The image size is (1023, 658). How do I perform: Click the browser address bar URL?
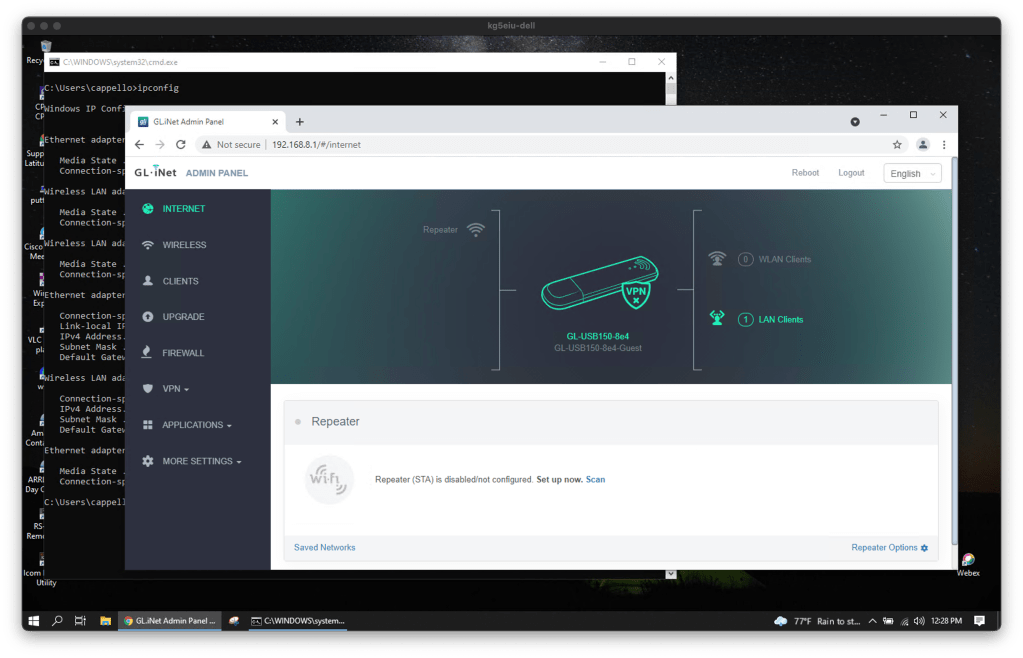pos(316,145)
